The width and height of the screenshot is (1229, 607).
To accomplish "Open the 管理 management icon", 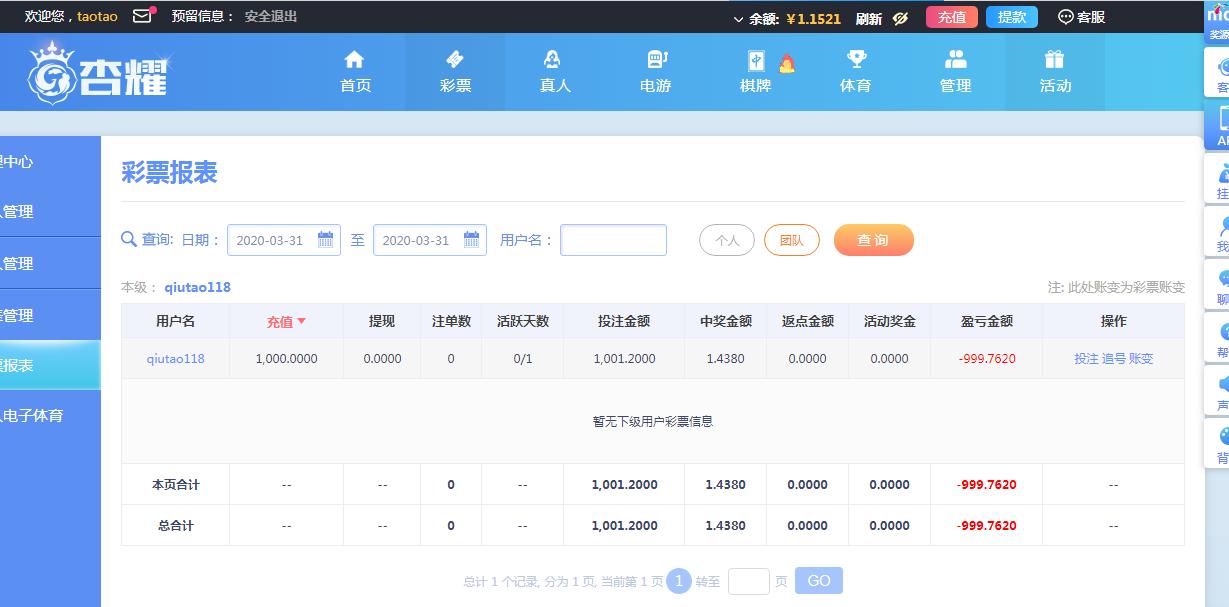I will (x=955, y=59).
